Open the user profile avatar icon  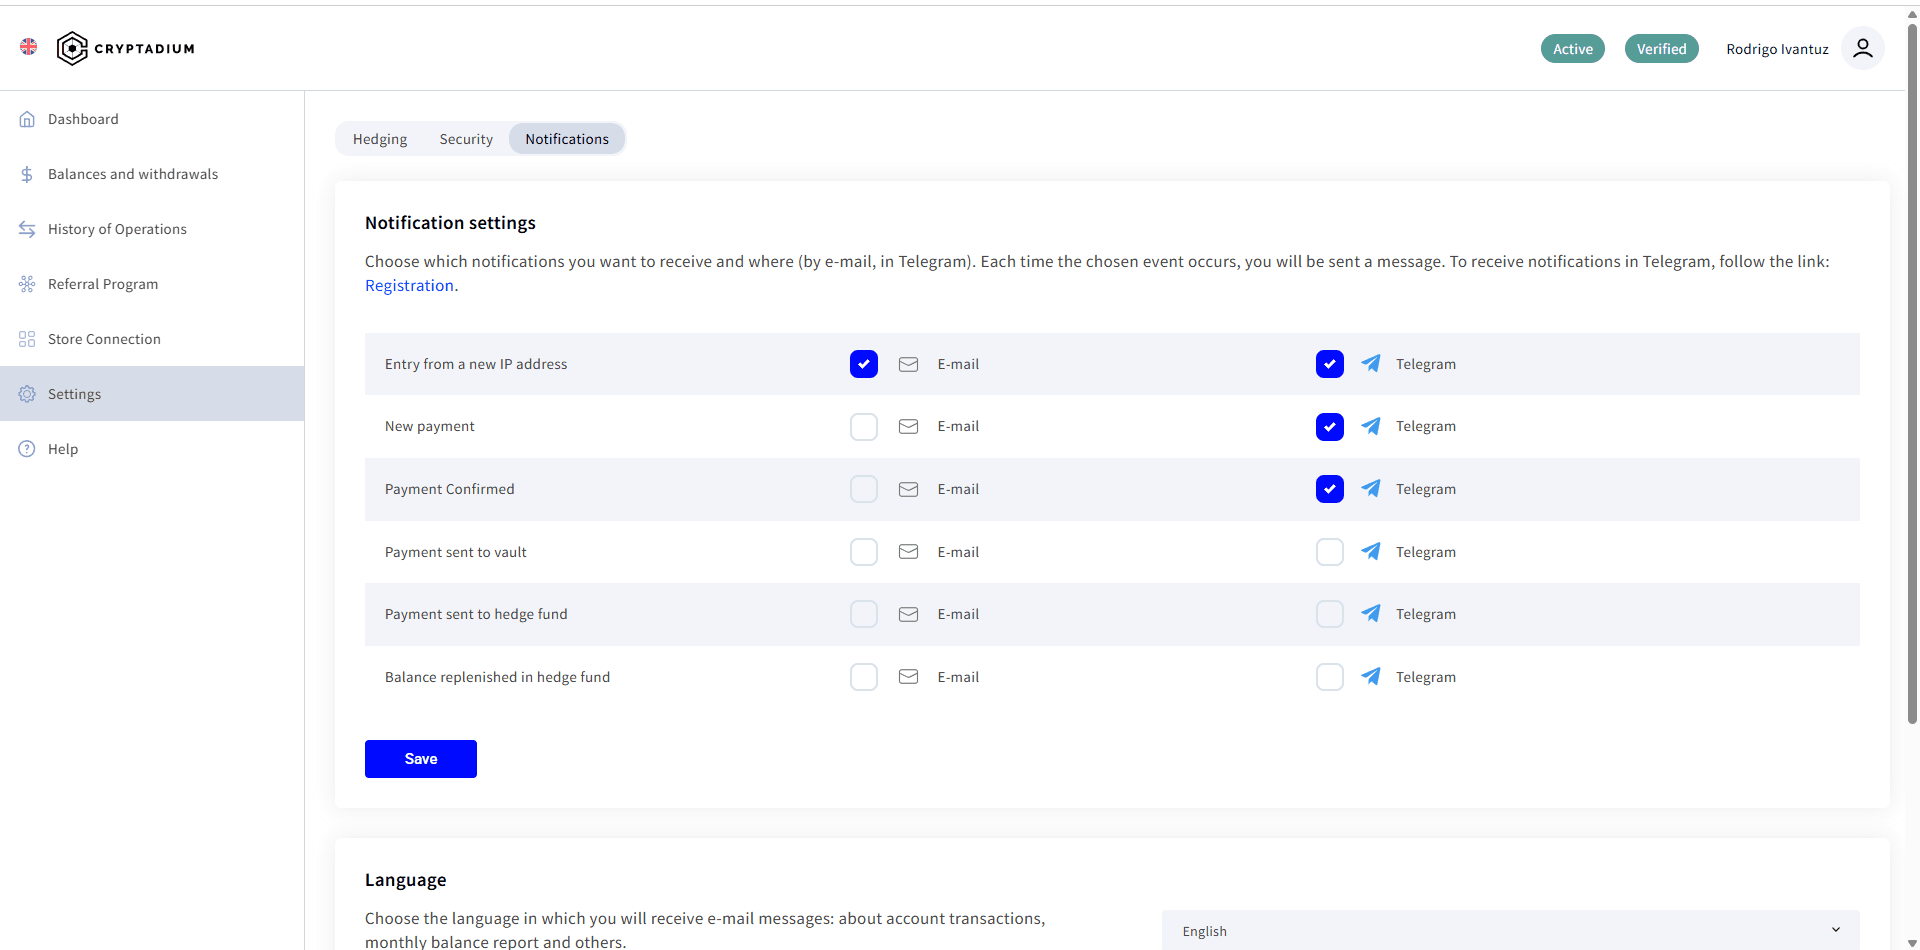[x=1862, y=48]
